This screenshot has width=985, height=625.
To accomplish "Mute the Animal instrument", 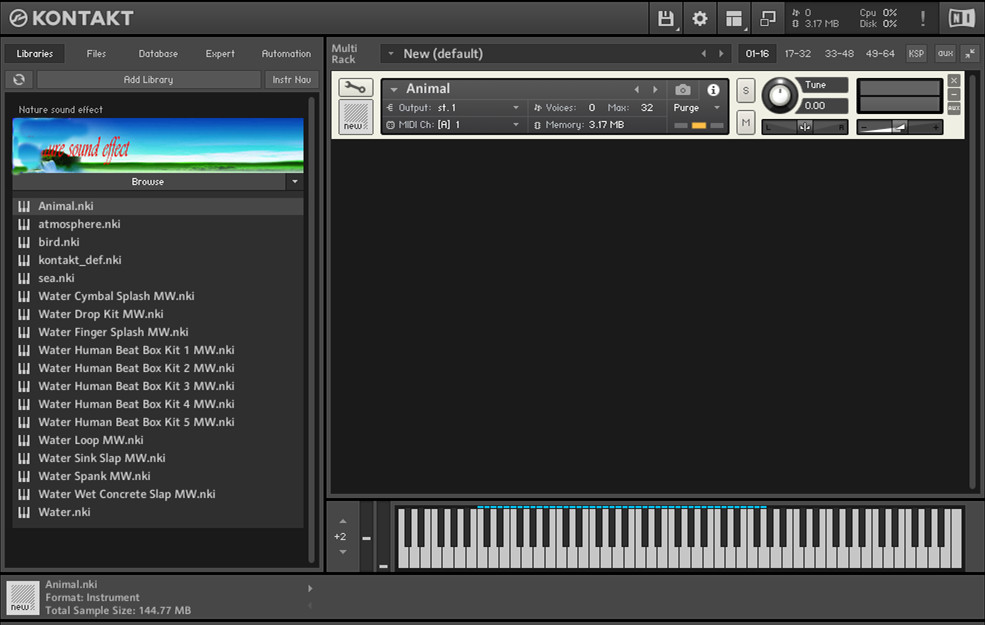I will pos(746,122).
